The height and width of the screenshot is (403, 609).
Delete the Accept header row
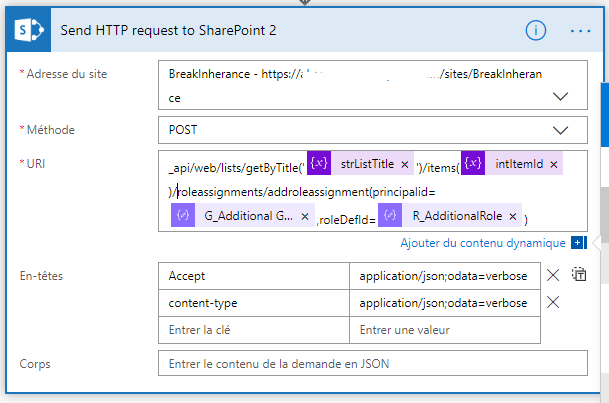pos(553,275)
